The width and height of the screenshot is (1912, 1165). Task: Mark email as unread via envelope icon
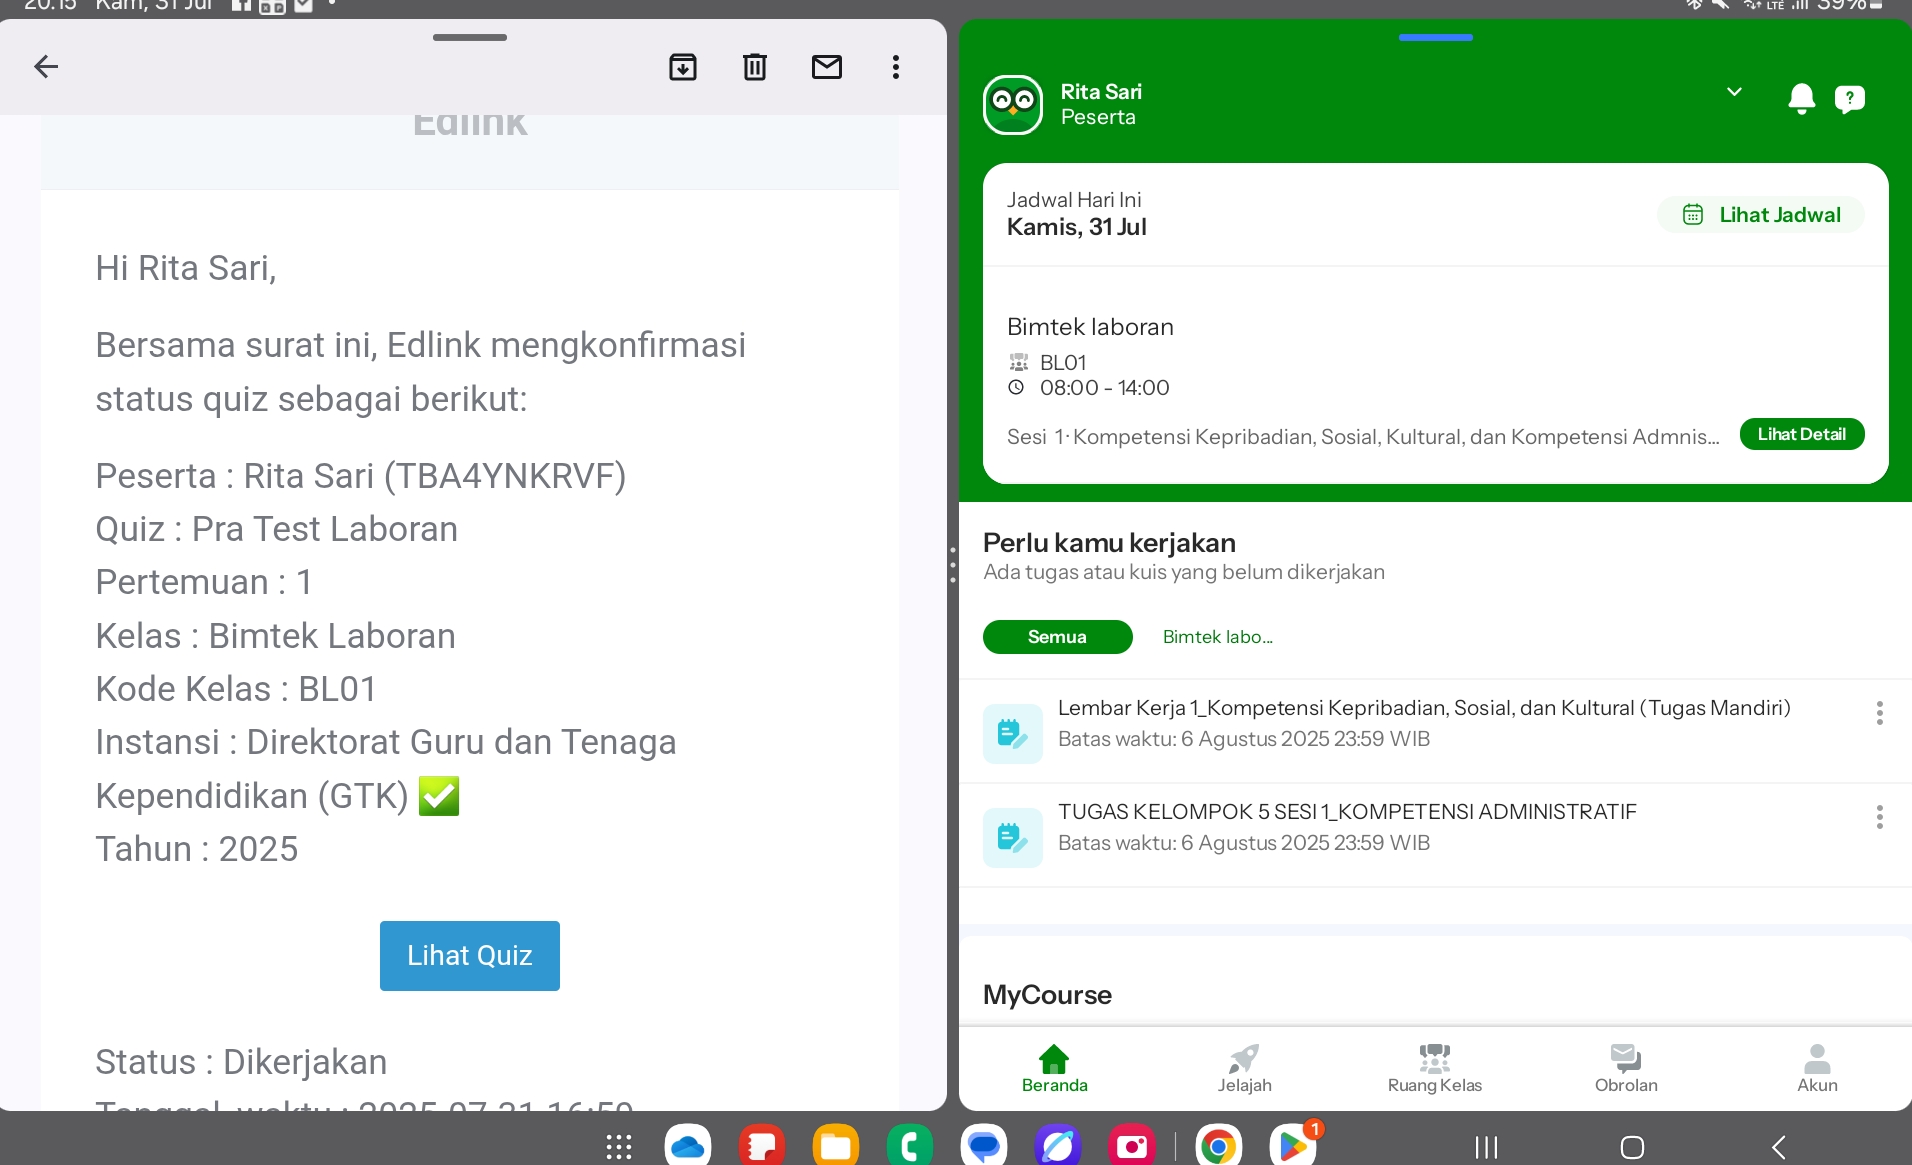(826, 67)
